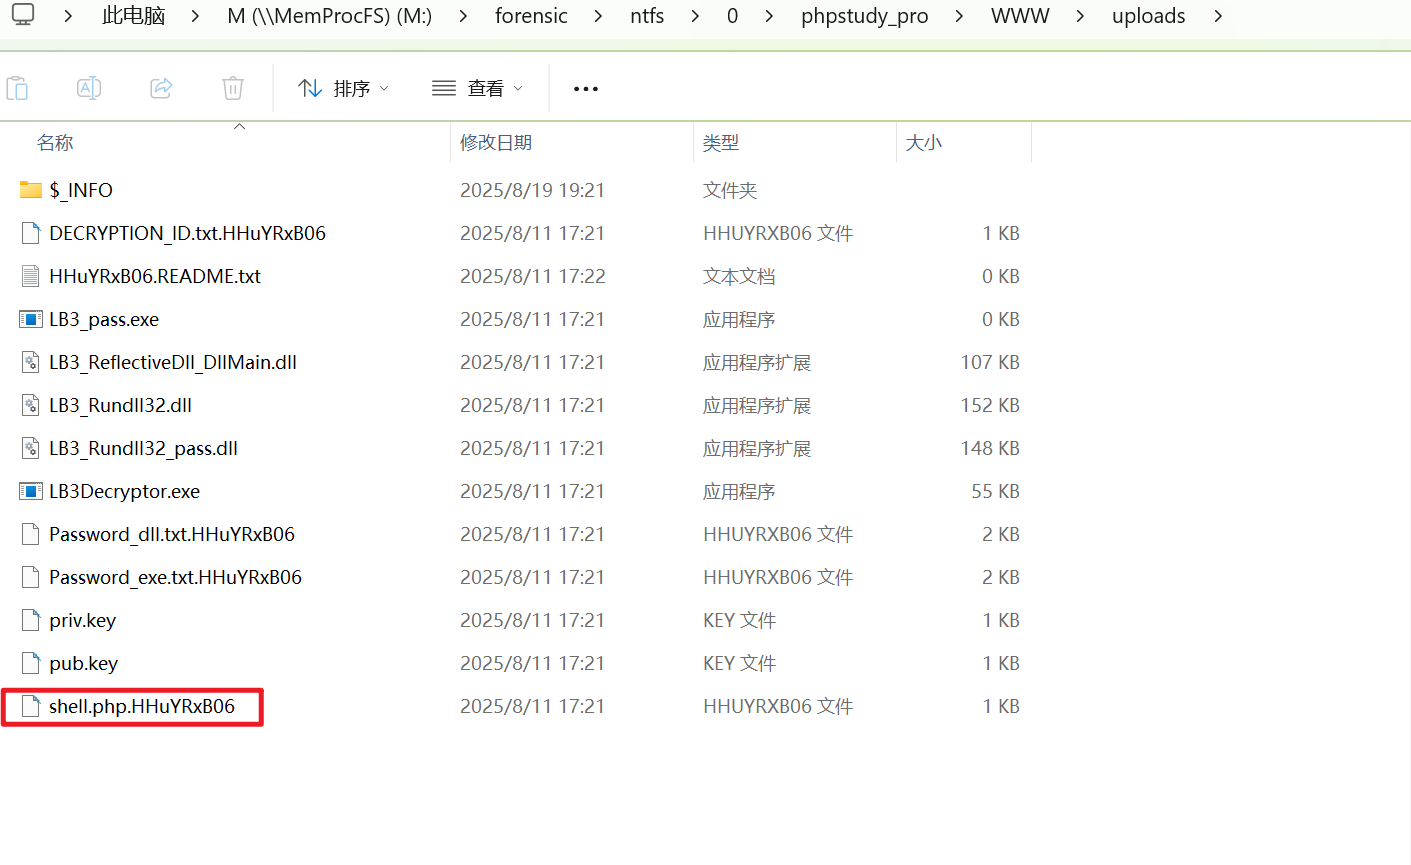Click the computer monitor icon in address bar
This screenshot has width=1411, height=865.
[x=23, y=15]
